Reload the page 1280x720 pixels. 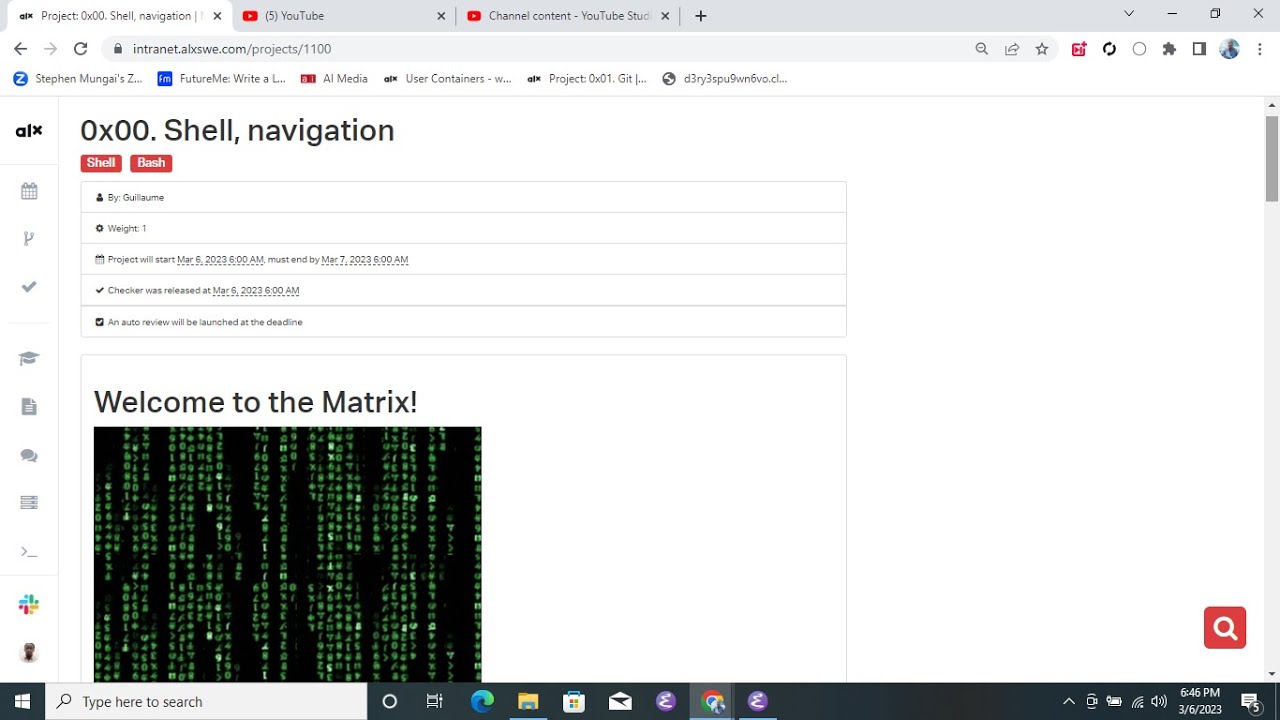(81, 49)
